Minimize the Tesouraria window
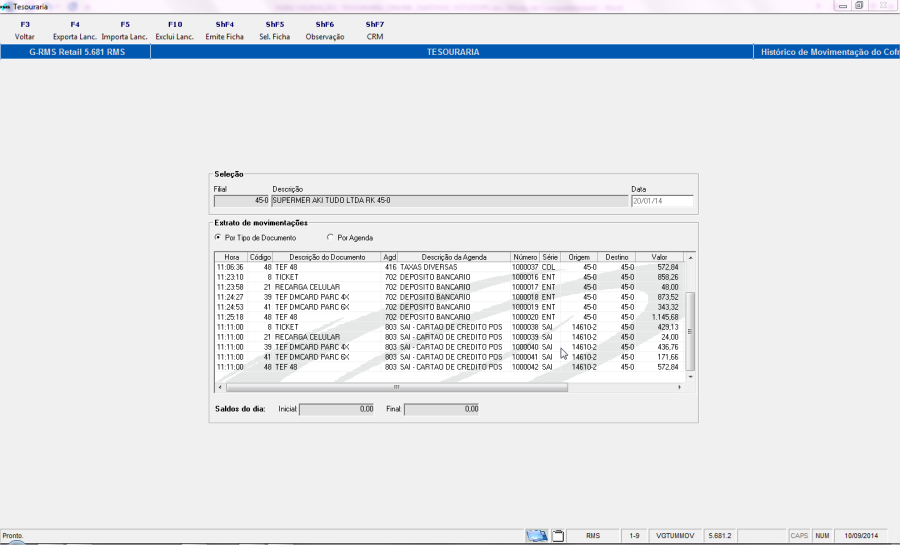This screenshot has height=545, width=900. click(x=843, y=6)
